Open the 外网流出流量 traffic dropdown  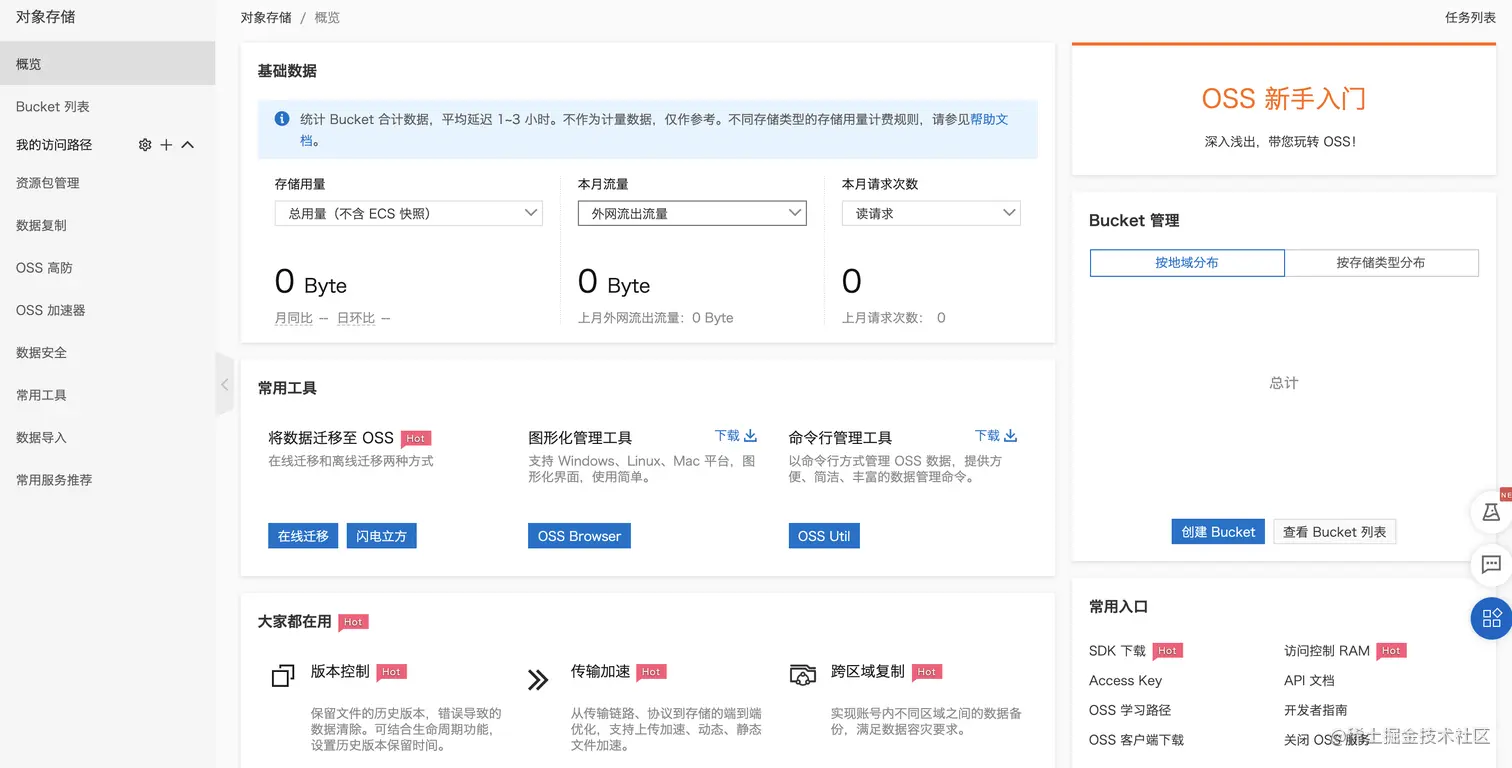click(x=691, y=213)
